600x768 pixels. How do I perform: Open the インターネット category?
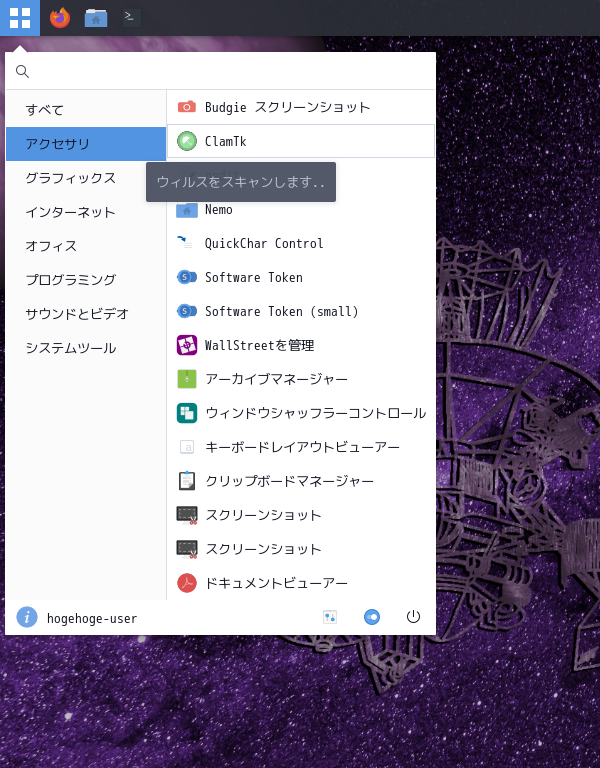click(x=86, y=212)
